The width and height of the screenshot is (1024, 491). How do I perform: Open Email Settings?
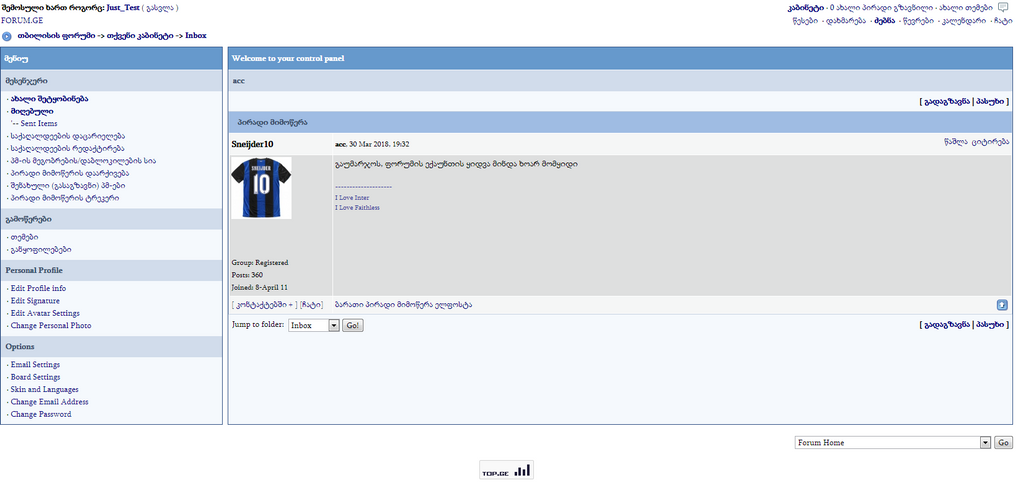[x=35, y=364]
